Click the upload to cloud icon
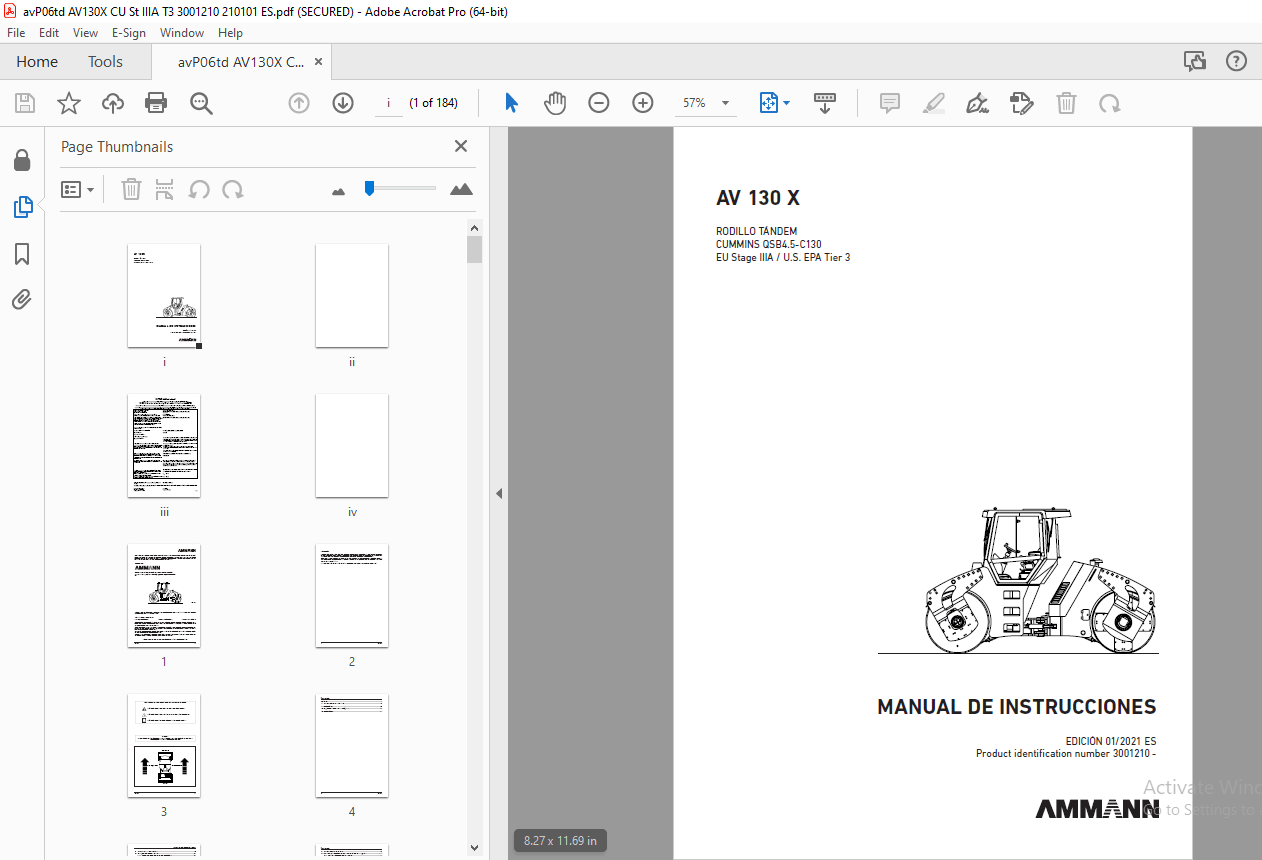This screenshot has width=1262, height=860. pyautogui.click(x=113, y=103)
